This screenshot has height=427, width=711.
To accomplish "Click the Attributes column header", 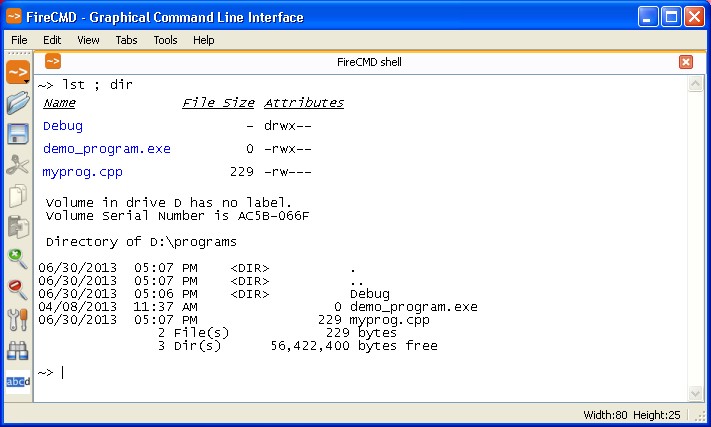I will (304, 103).
